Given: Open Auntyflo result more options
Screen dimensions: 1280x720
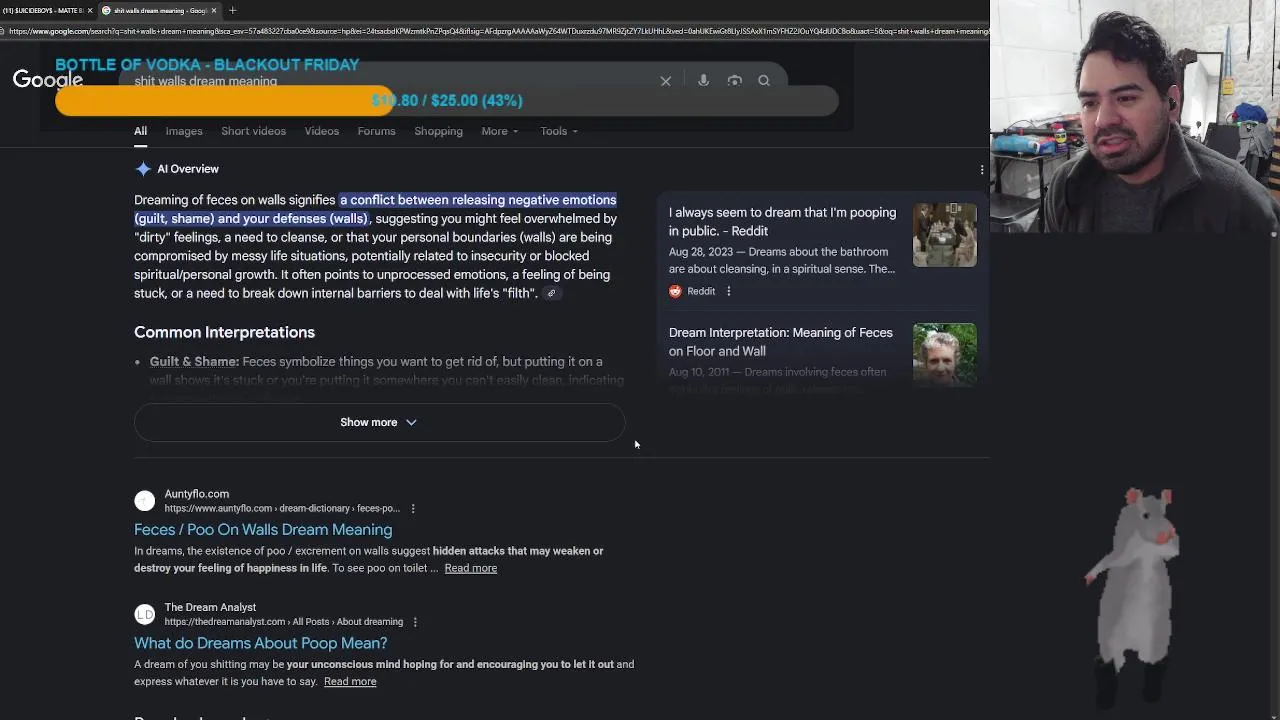Looking at the screenshot, I should pos(413,508).
